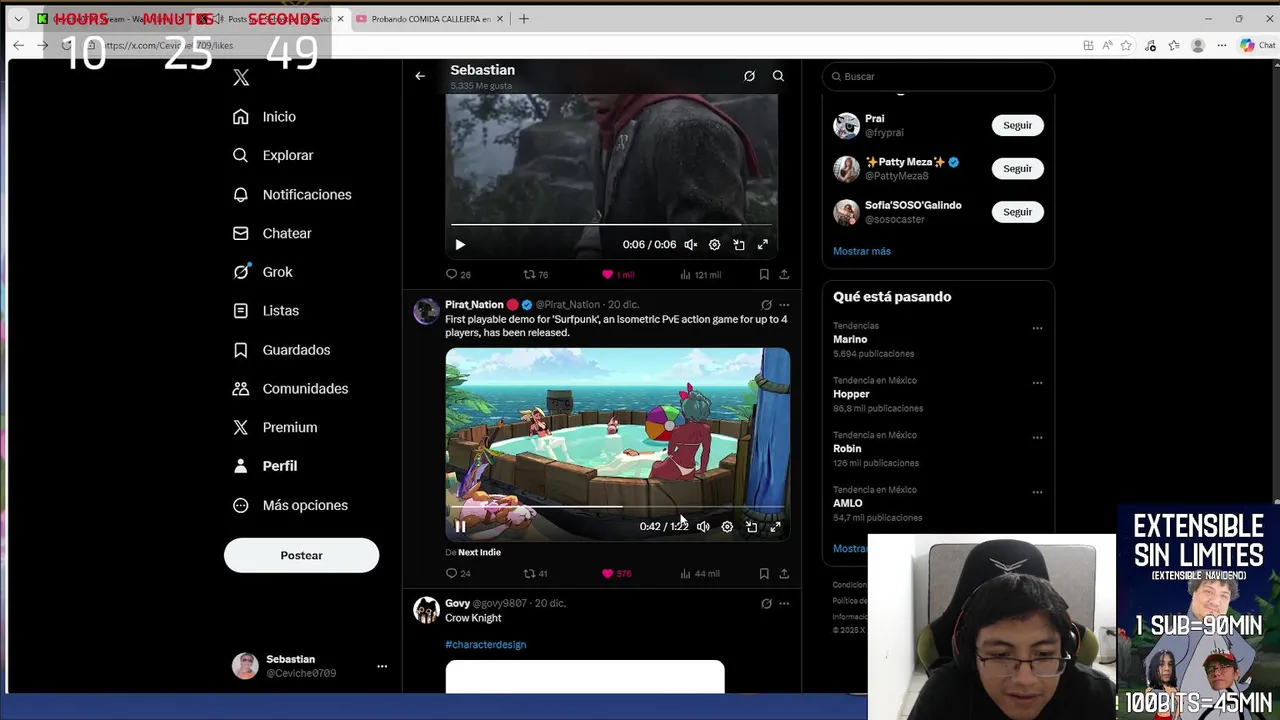Bookmark the Pirat_Nation post

[764, 573]
